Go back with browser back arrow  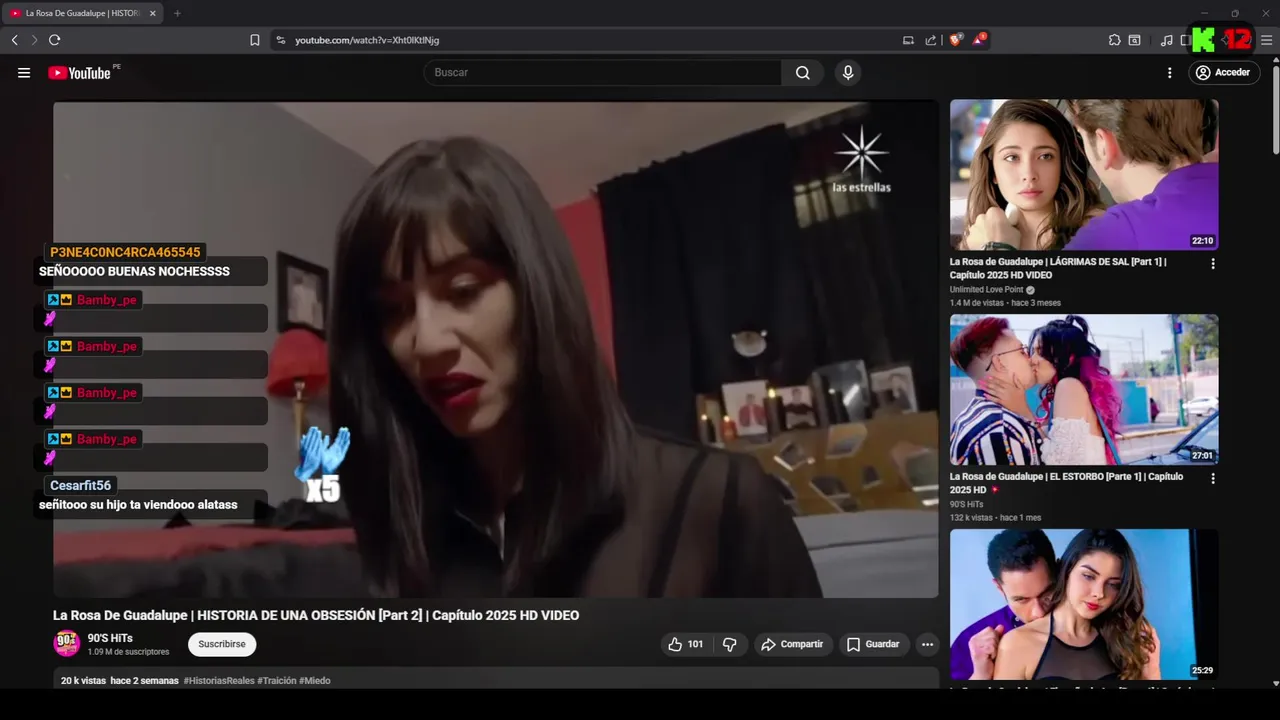[x=14, y=40]
